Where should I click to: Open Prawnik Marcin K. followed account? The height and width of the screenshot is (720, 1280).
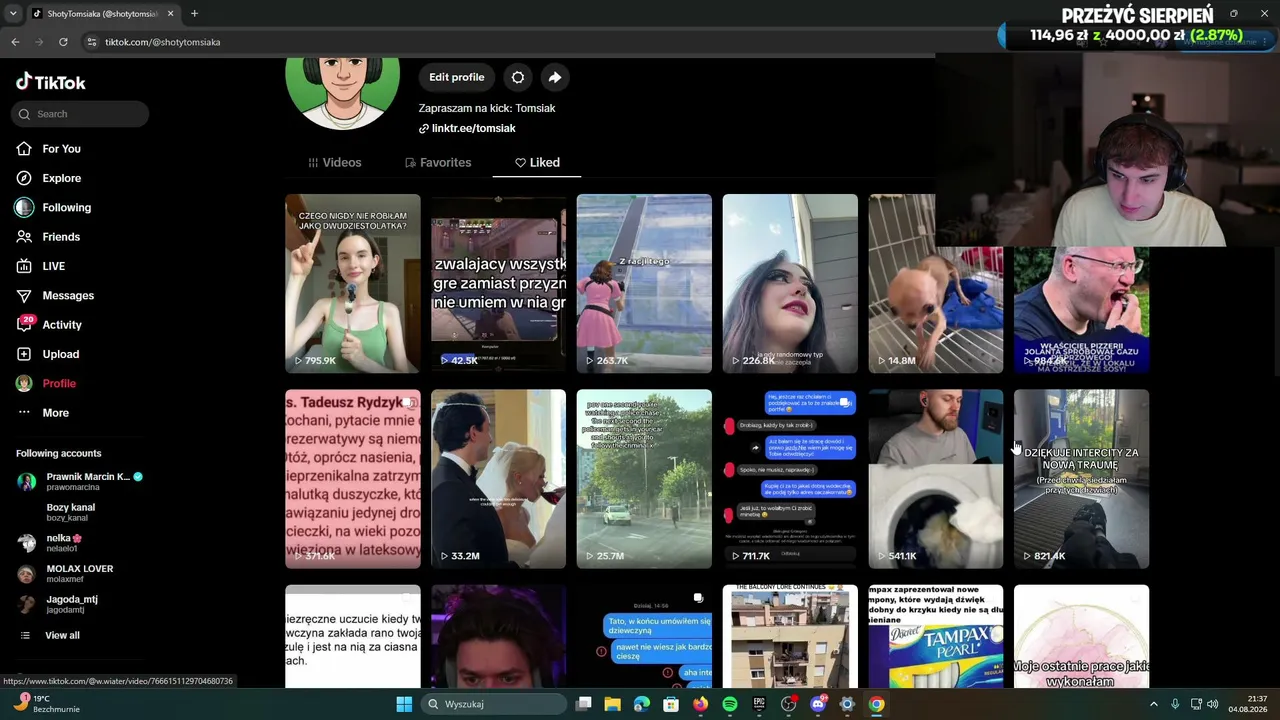(x=82, y=481)
